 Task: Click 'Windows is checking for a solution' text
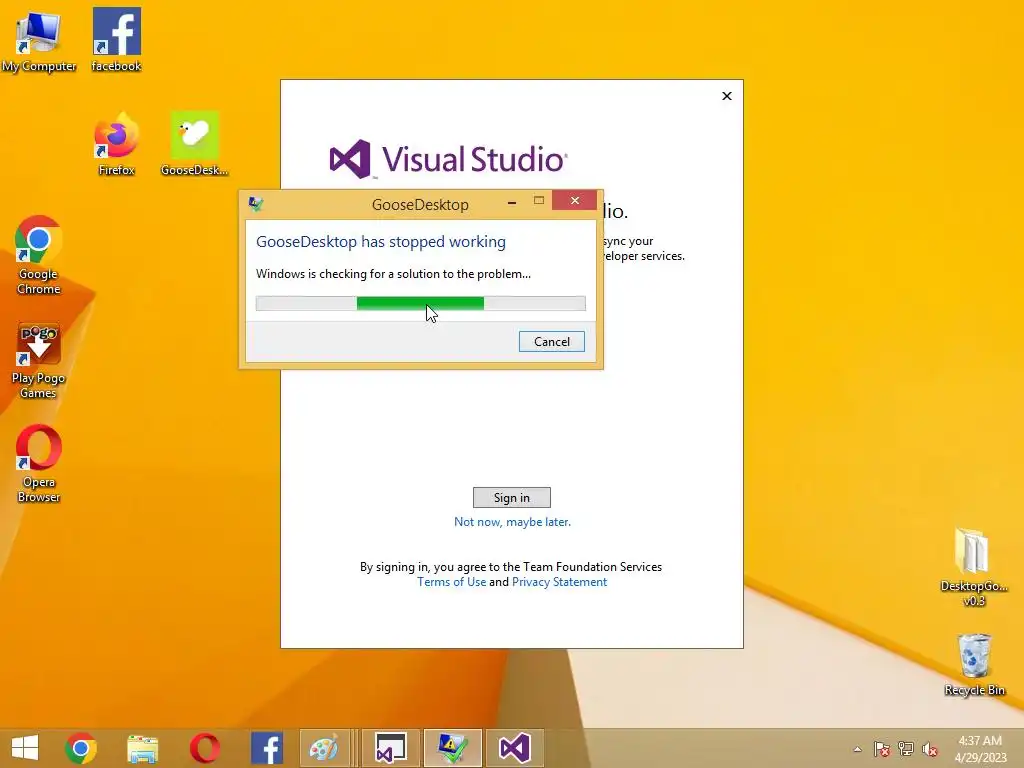pos(393,274)
